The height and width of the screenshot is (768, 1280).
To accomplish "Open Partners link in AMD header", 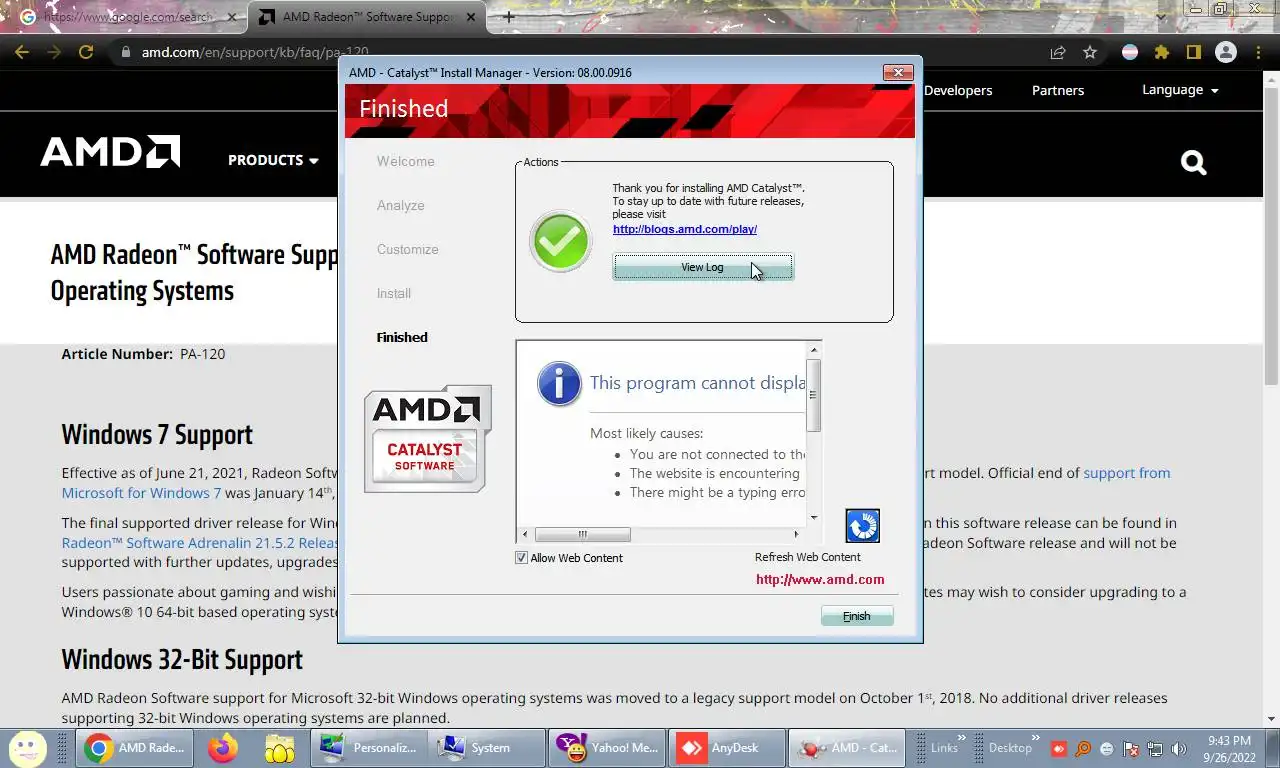I will point(1058,90).
